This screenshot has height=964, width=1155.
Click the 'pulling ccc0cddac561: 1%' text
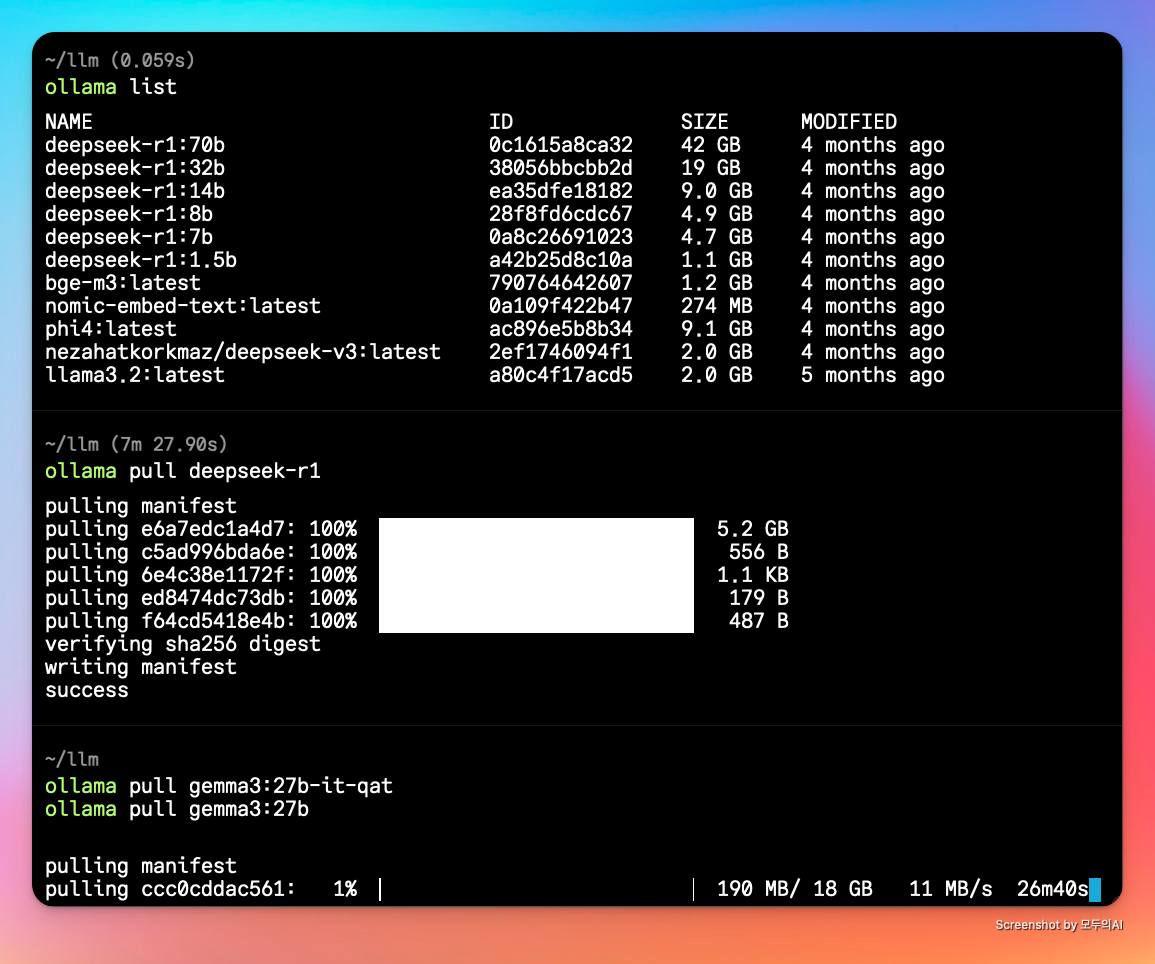(x=201, y=889)
